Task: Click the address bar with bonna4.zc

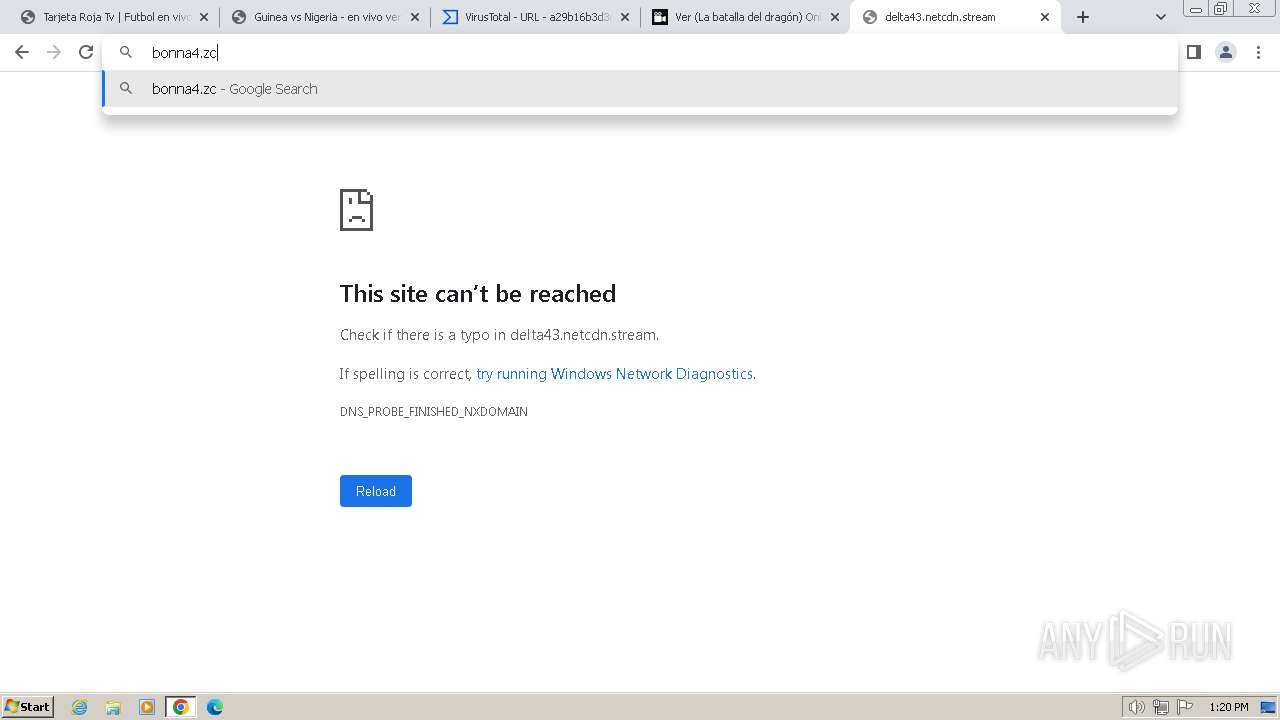Action: [x=640, y=53]
